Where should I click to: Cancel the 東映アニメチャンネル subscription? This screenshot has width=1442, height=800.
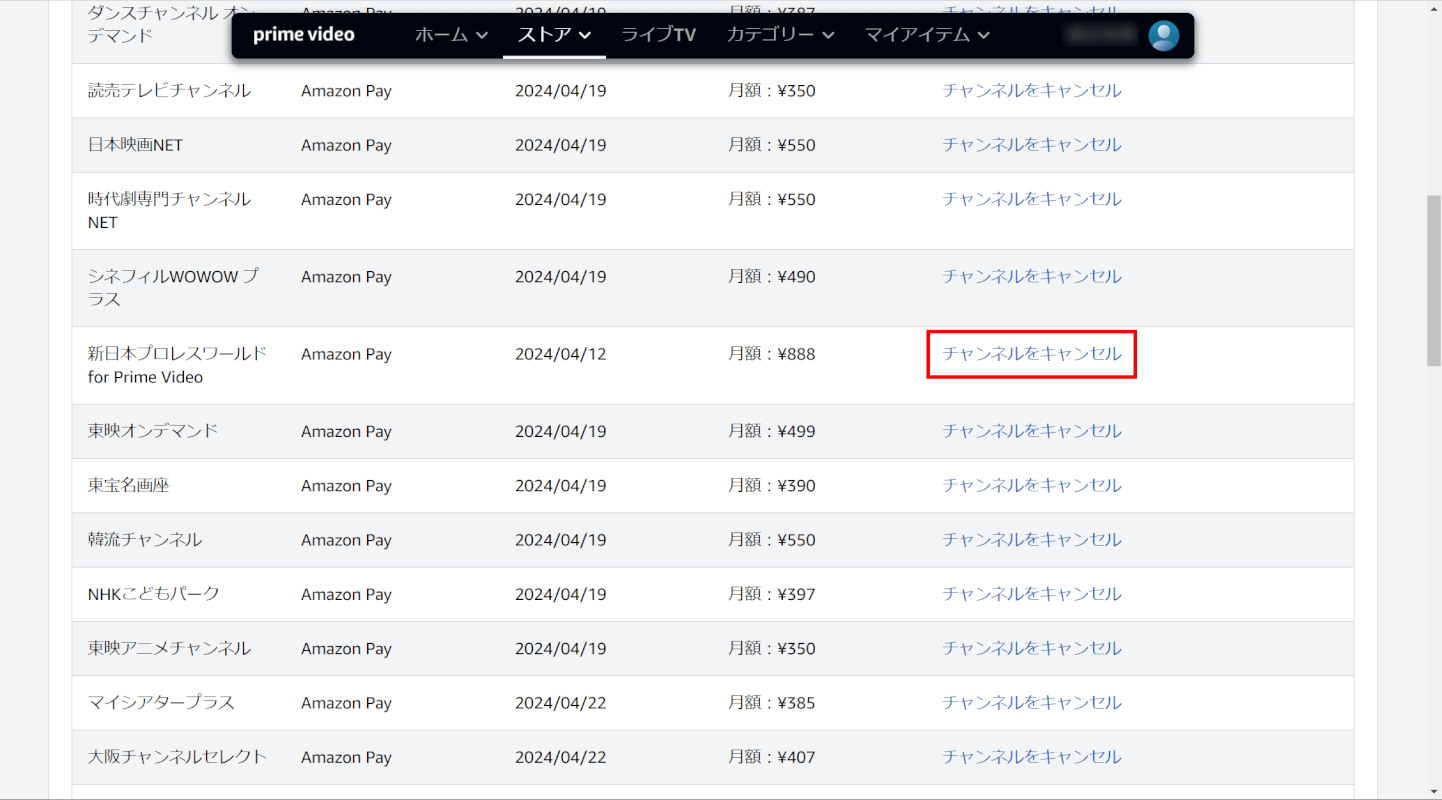(x=1032, y=648)
